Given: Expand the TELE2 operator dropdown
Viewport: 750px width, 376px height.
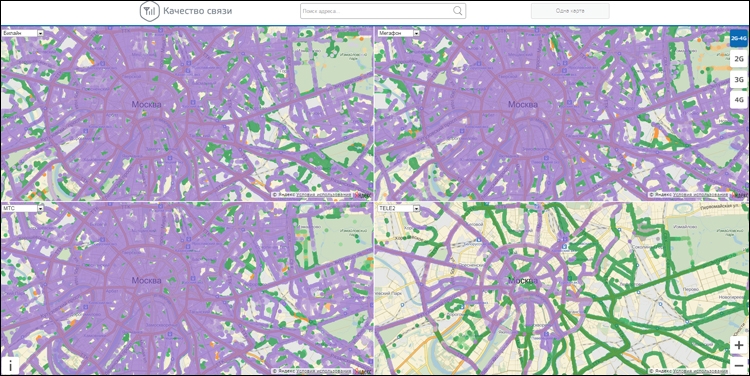Looking at the screenshot, I should [398, 209].
